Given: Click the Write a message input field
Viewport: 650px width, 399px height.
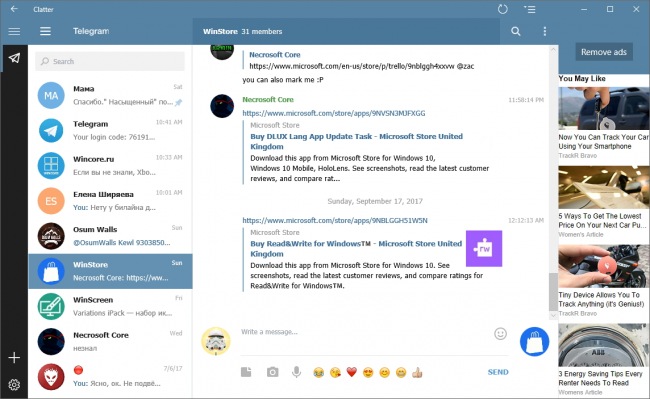Looking at the screenshot, I should click(365, 332).
